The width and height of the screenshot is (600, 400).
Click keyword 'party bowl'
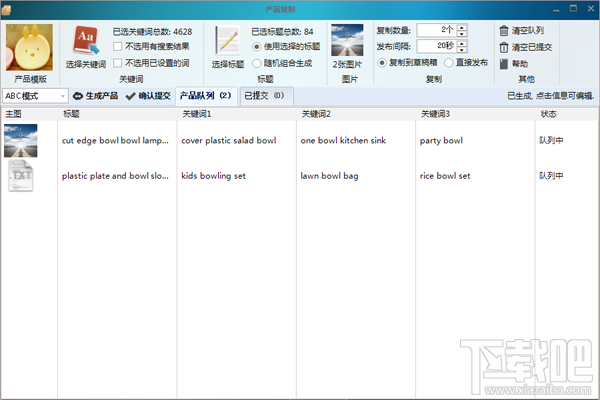[x=441, y=140]
